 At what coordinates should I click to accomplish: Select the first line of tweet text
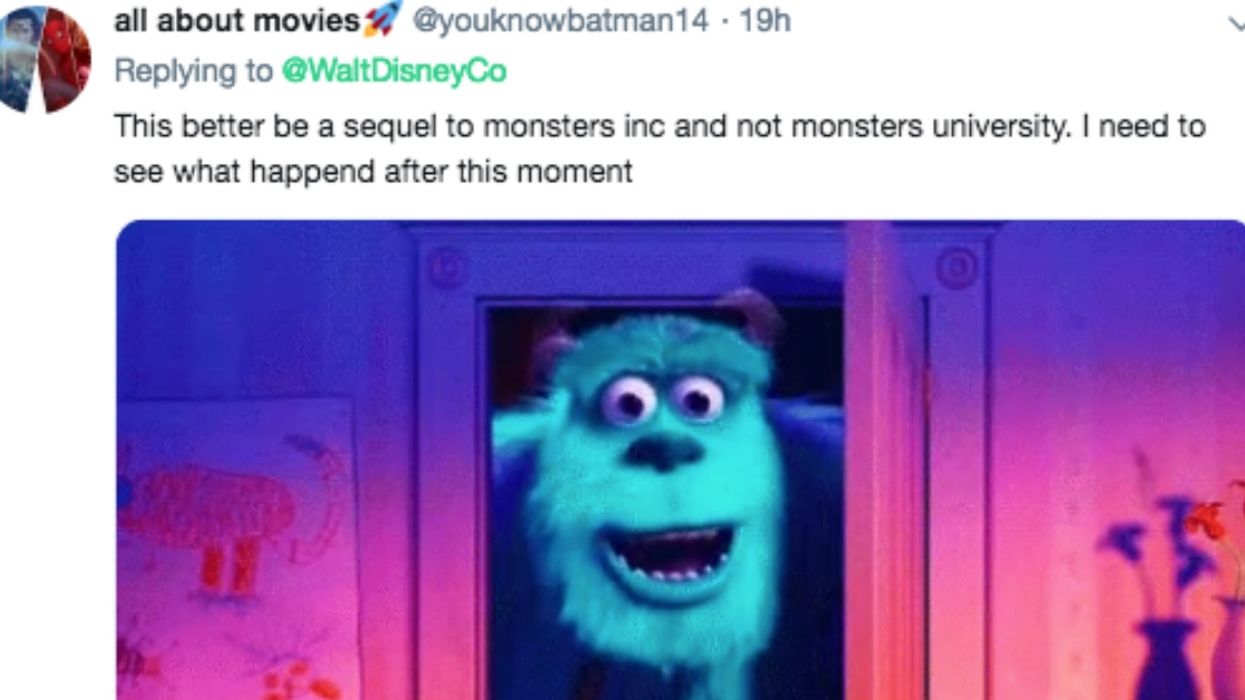pyautogui.click(x=659, y=126)
